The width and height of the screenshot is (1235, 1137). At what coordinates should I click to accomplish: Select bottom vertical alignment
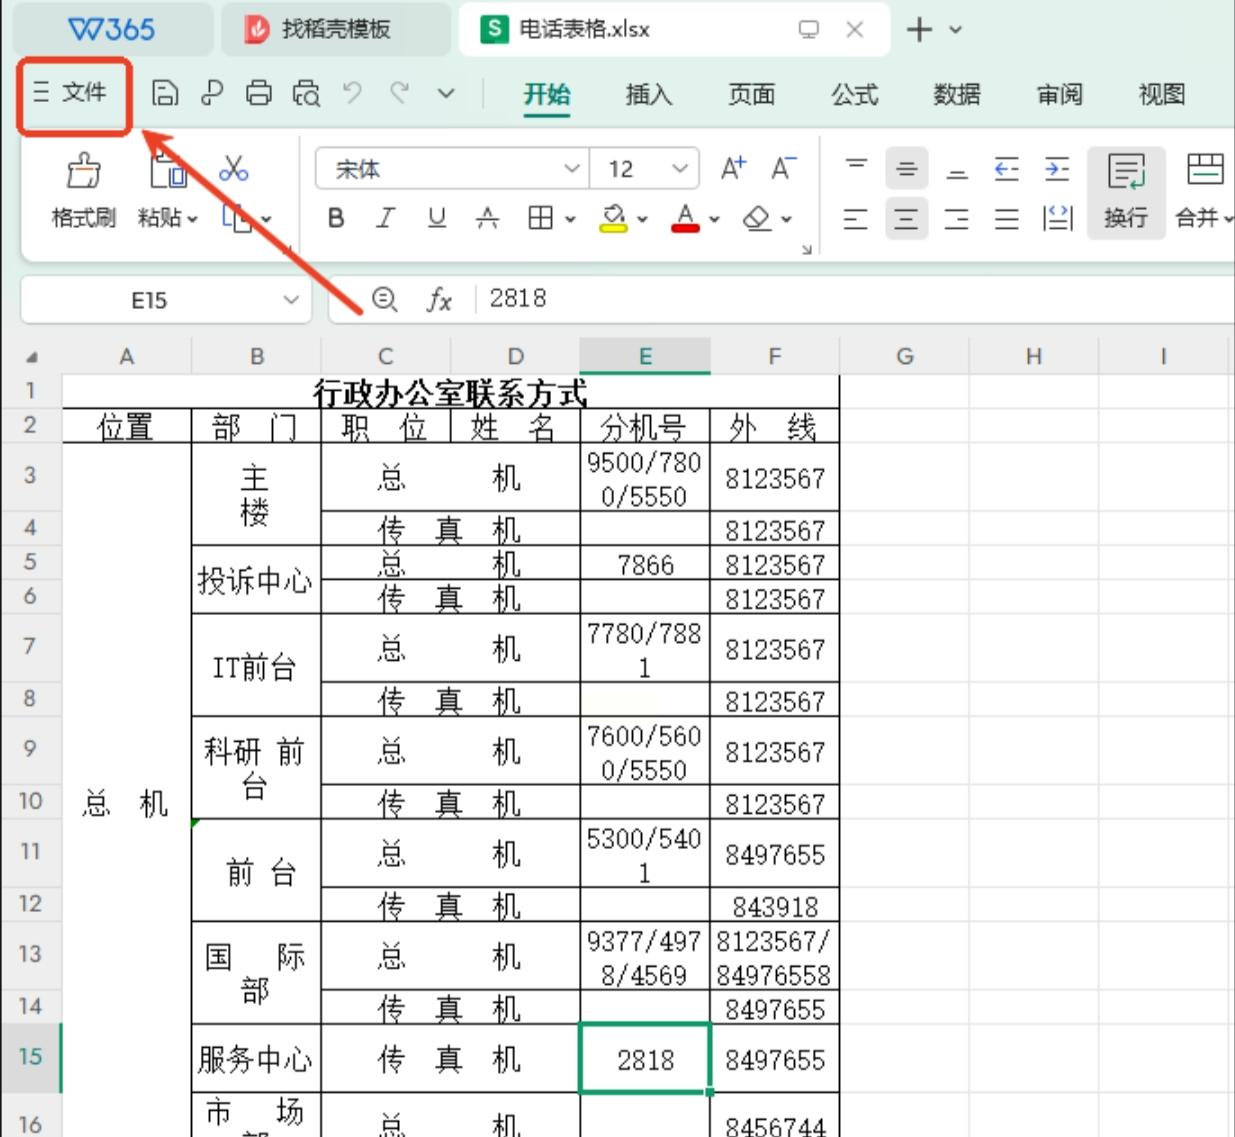tap(957, 168)
